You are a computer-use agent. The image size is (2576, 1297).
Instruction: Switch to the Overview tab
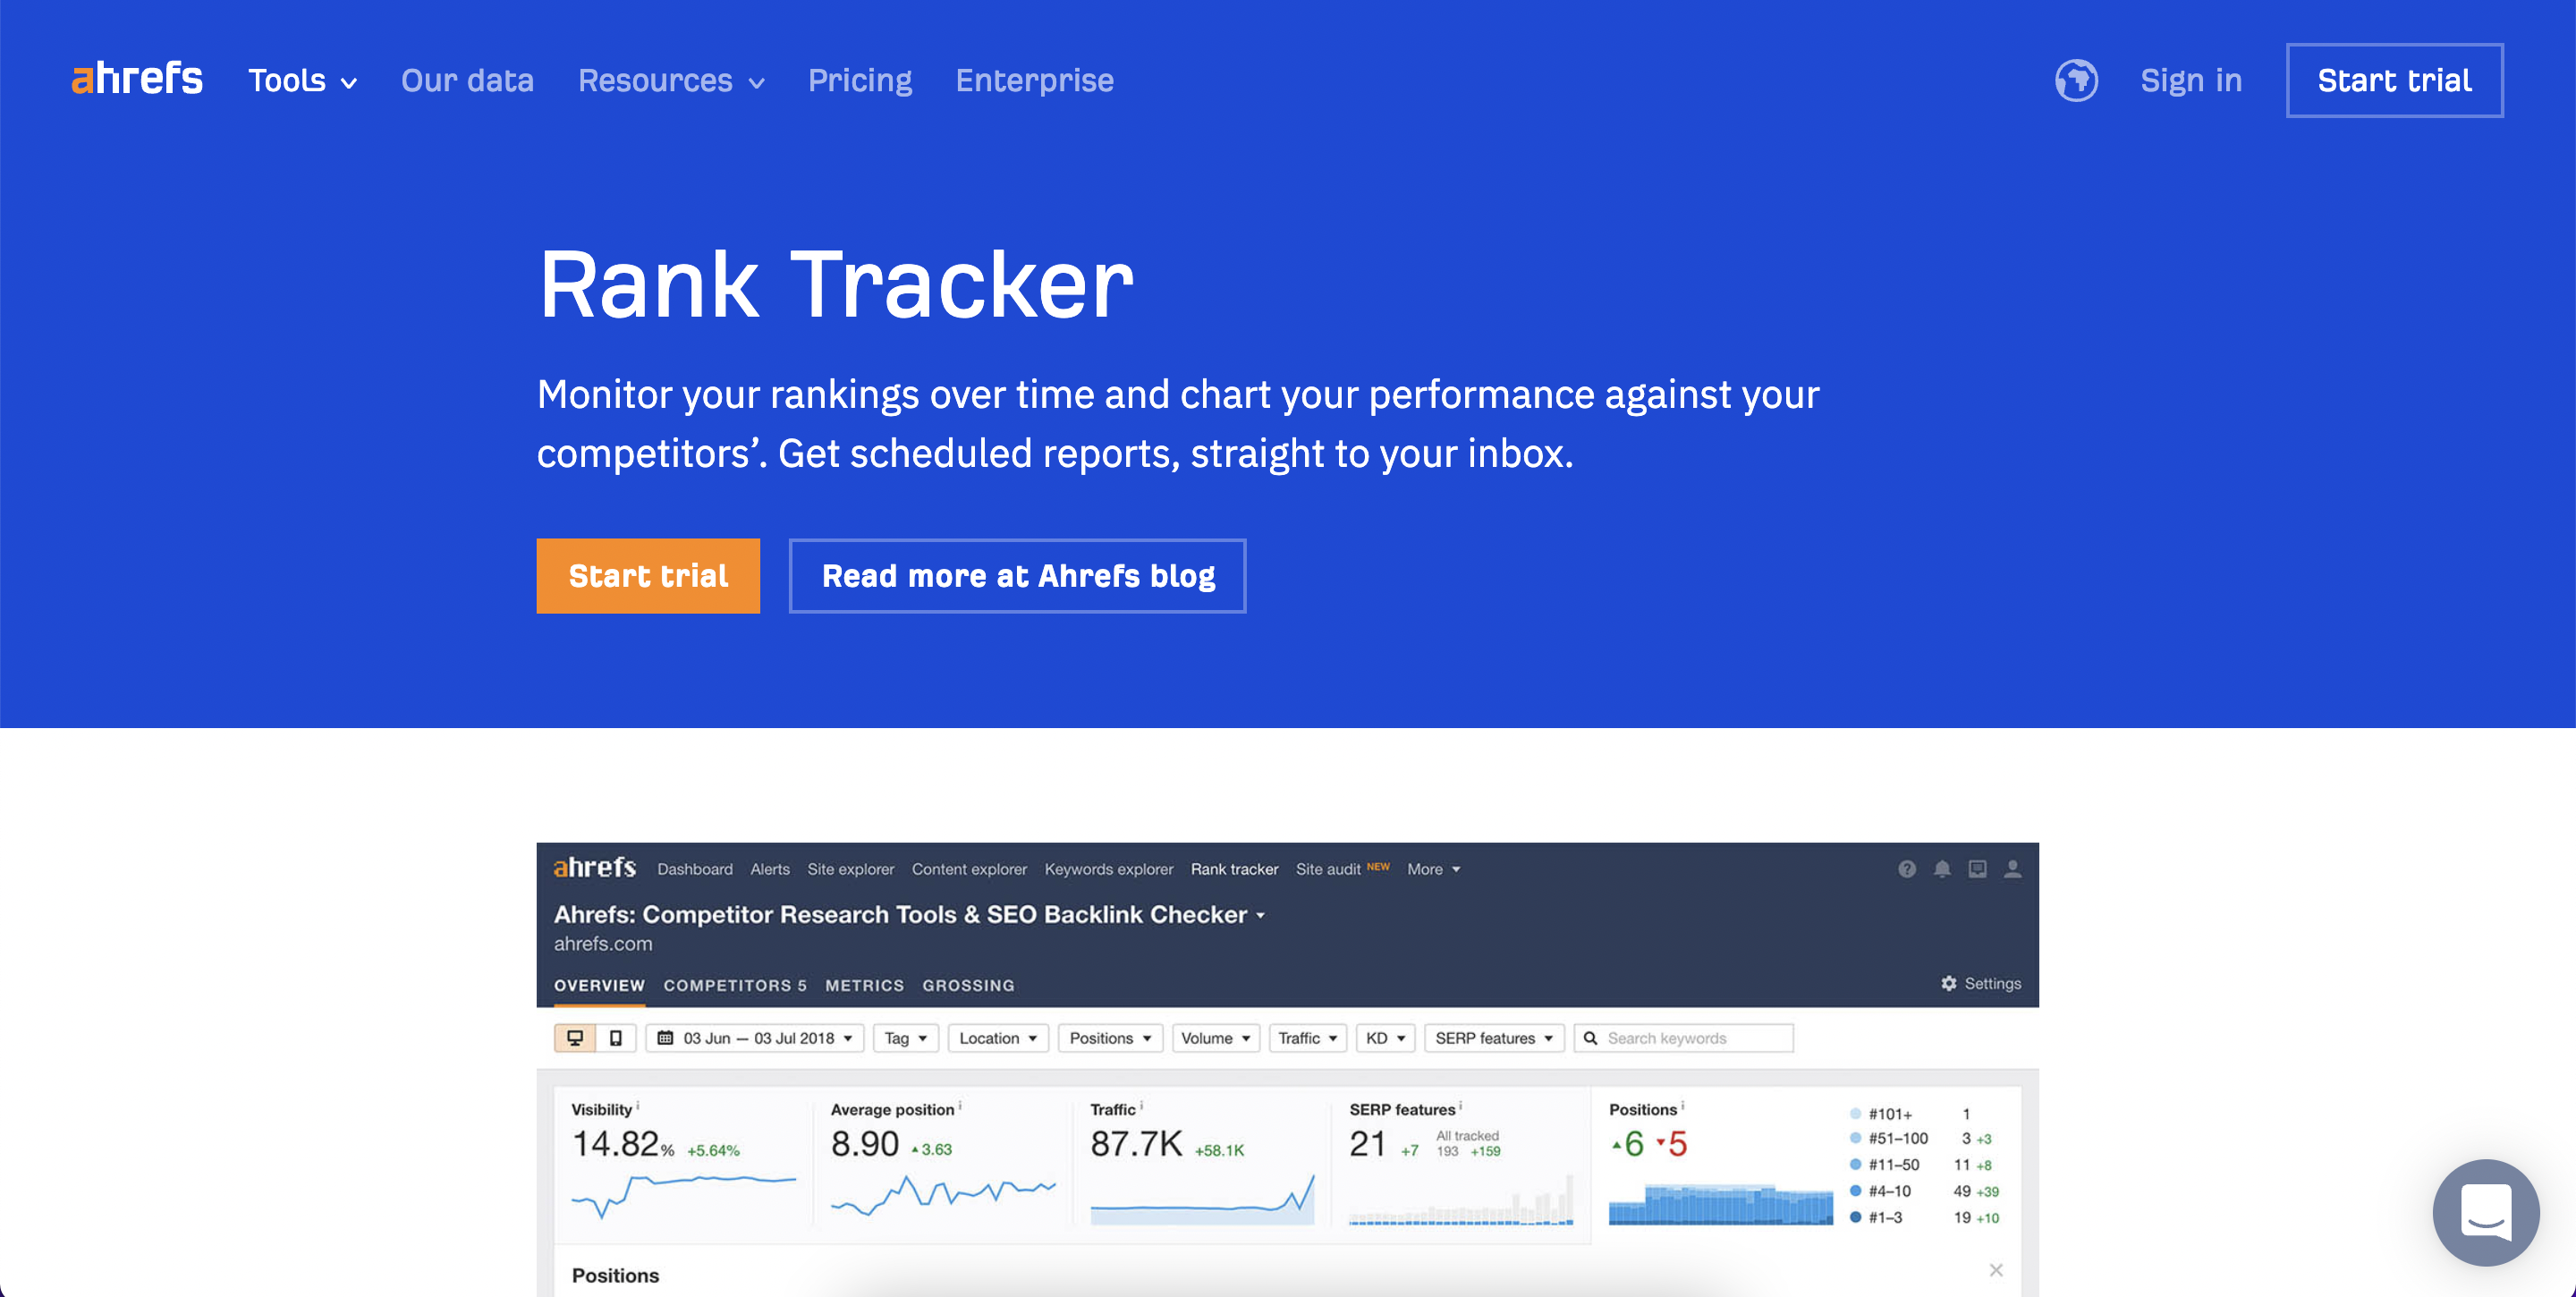599,985
